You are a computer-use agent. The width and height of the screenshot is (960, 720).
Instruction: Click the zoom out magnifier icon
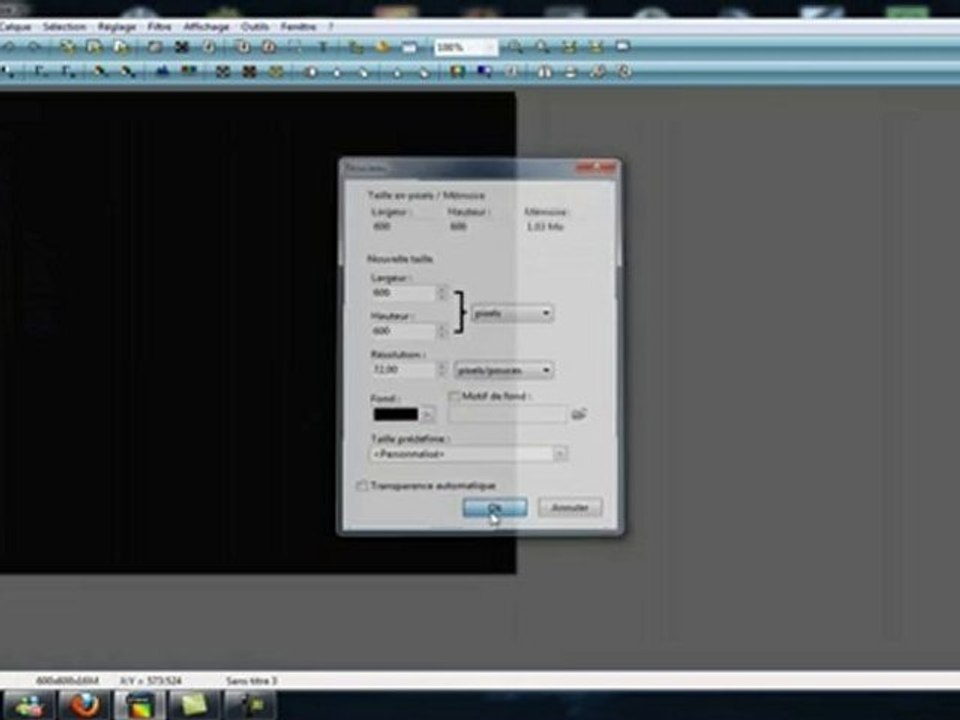click(542, 47)
